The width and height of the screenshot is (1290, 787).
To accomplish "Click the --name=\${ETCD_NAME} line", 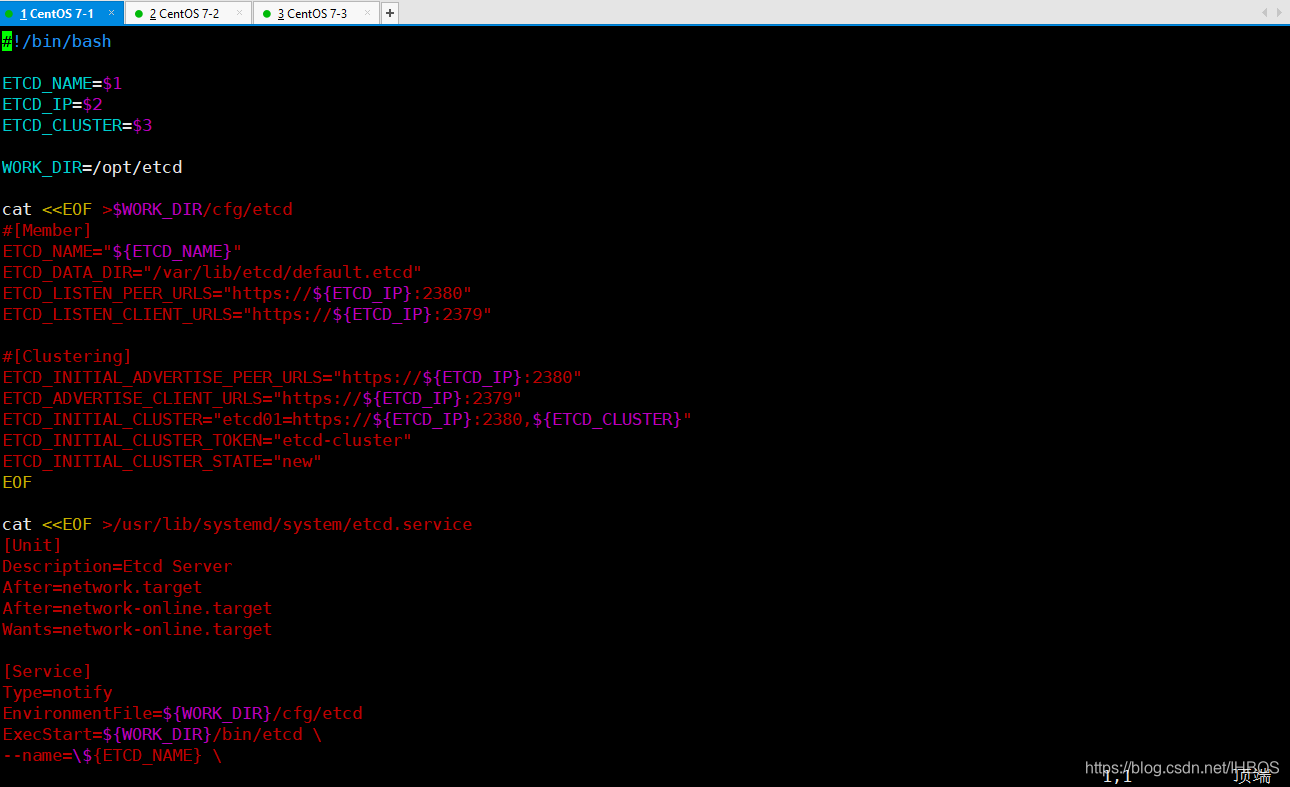I will point(112,755).
